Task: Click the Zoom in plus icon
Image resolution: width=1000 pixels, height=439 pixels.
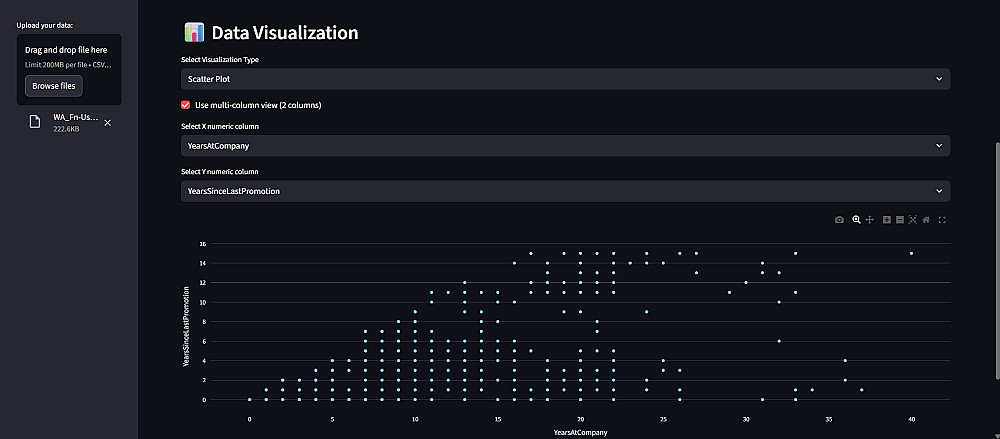Action: point(887,219)
